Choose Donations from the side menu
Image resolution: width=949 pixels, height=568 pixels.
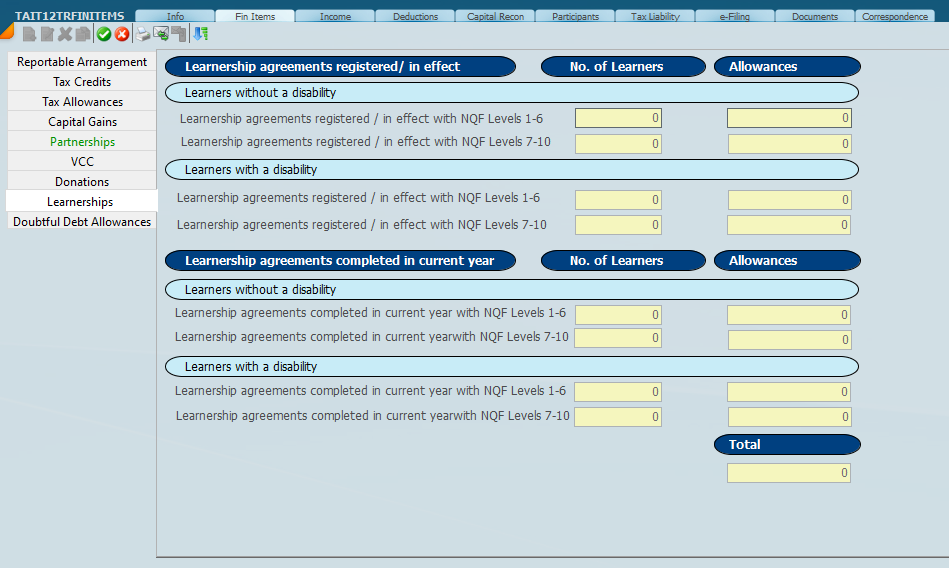pyautogui.click(x=82, y=182)
